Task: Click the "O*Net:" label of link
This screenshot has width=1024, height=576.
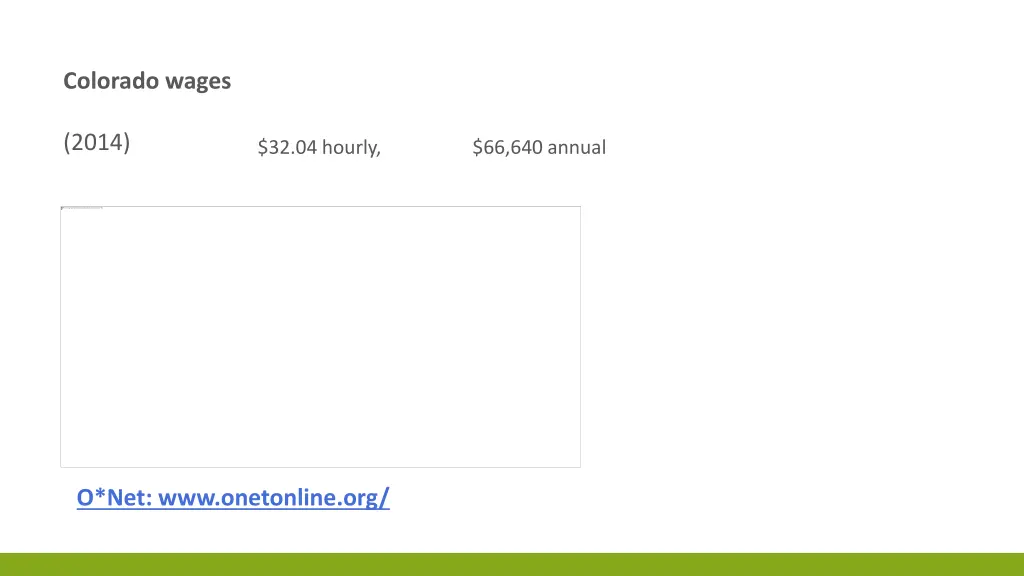Action: (x=114, y=497)
